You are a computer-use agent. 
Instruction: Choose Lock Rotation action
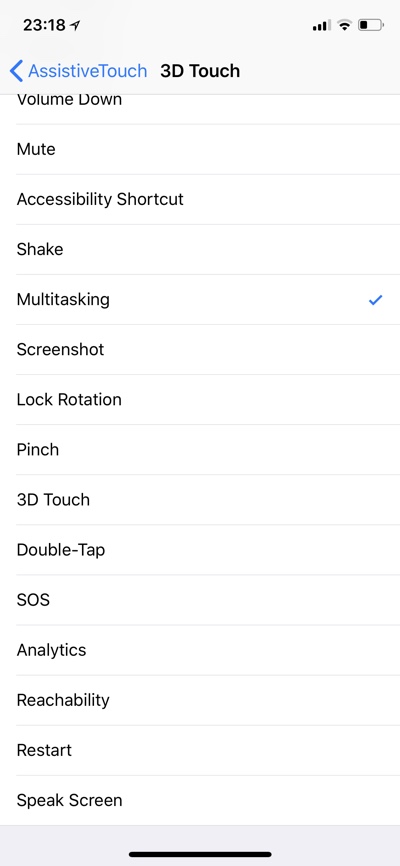pyautogui.click(x=200, y=399)
